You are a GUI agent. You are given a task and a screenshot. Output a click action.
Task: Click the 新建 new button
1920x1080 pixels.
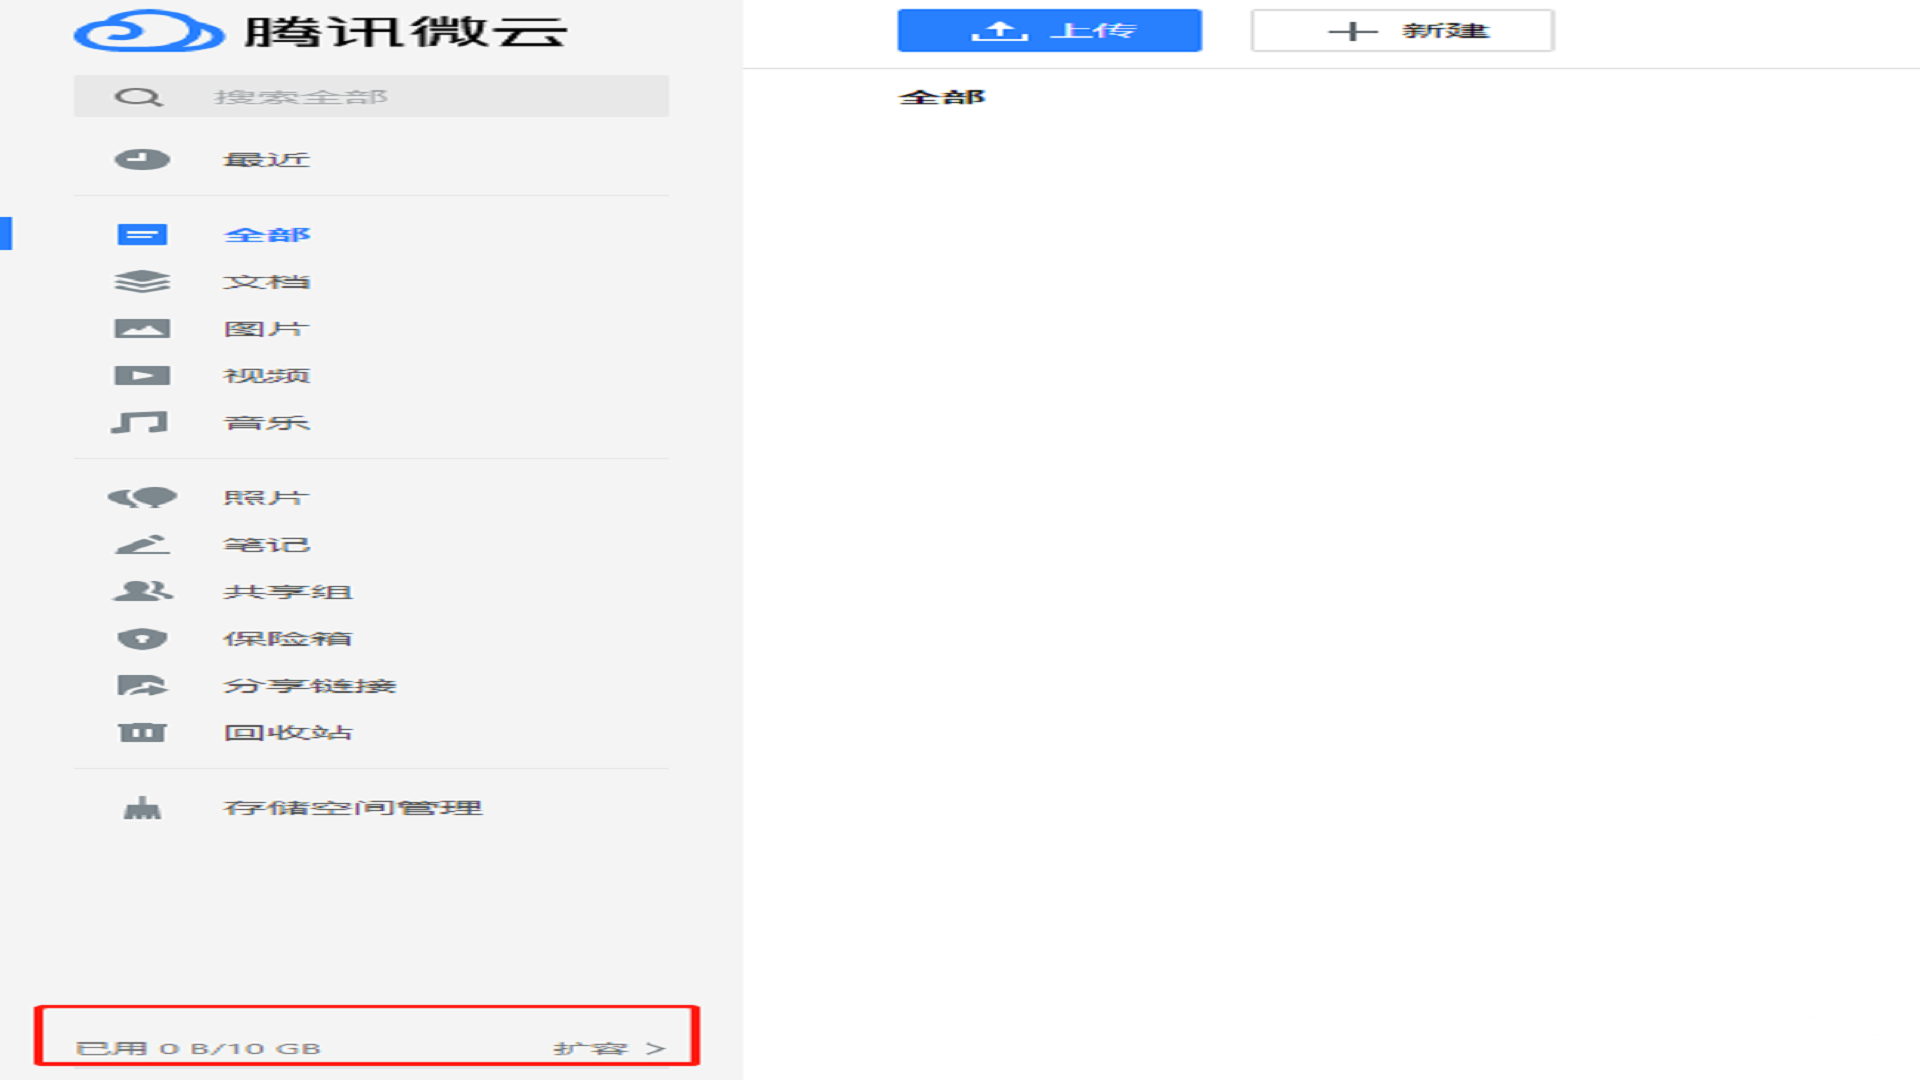[1402, 31]
